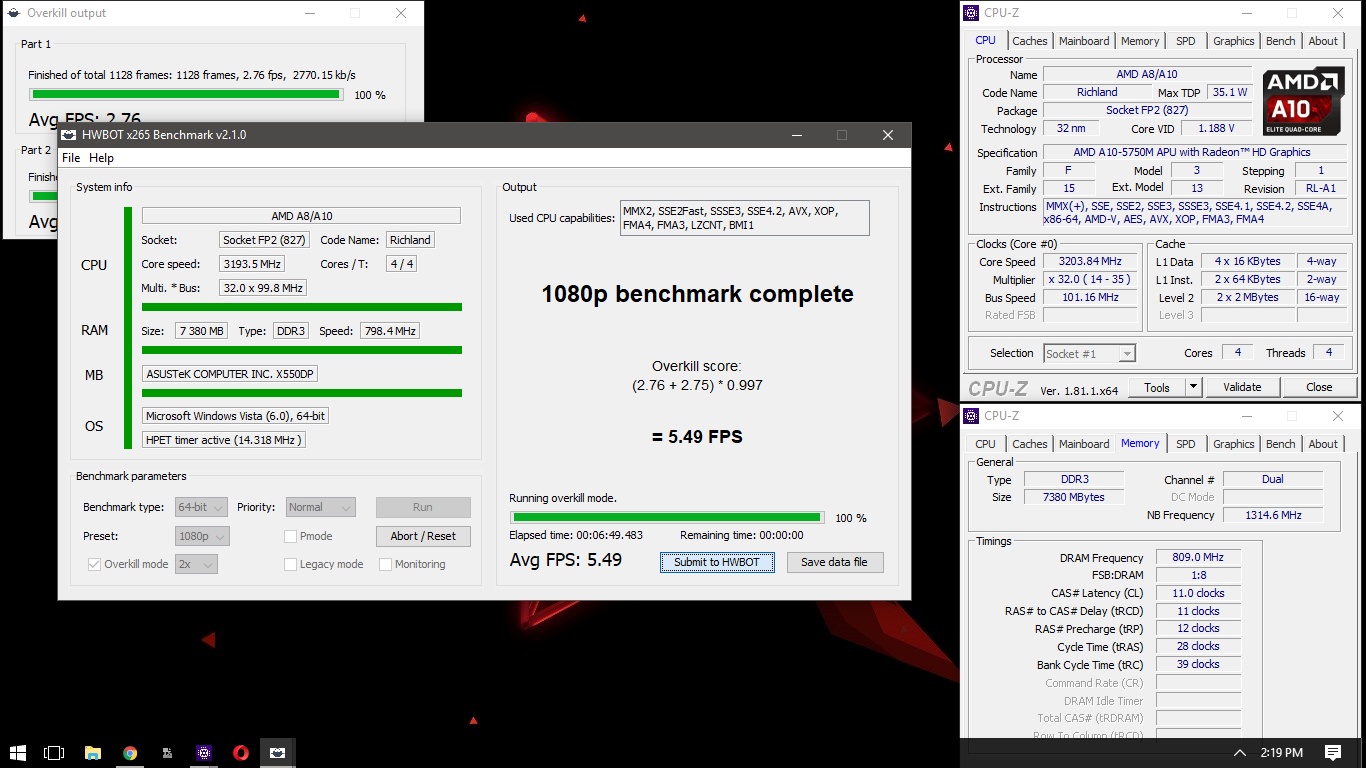Click the Abort / Reset button
This screenshot has height=768, width=1366.
pos(423,536)
